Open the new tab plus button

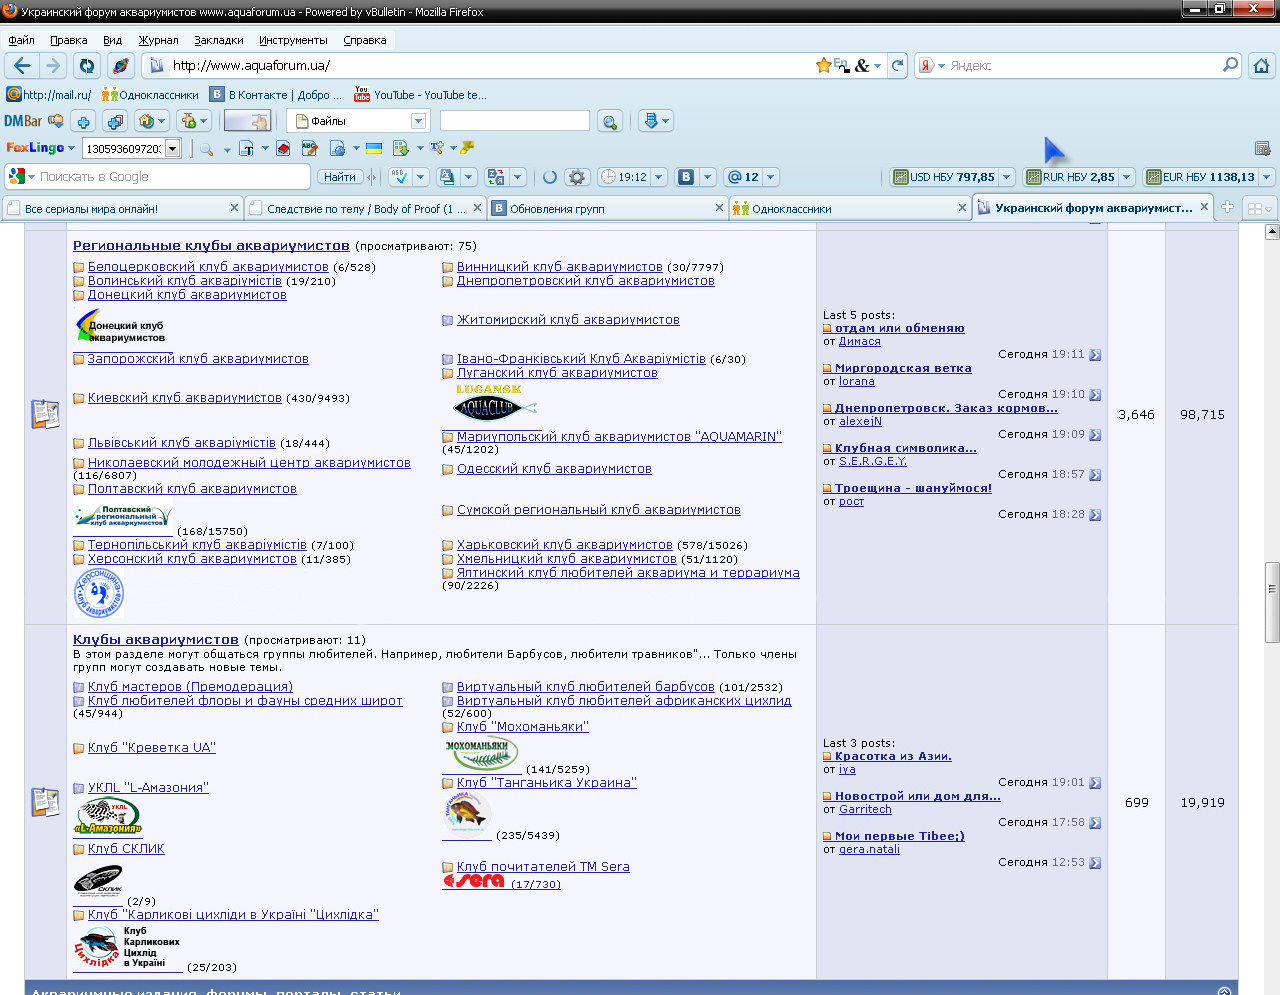coord(1227,208)
